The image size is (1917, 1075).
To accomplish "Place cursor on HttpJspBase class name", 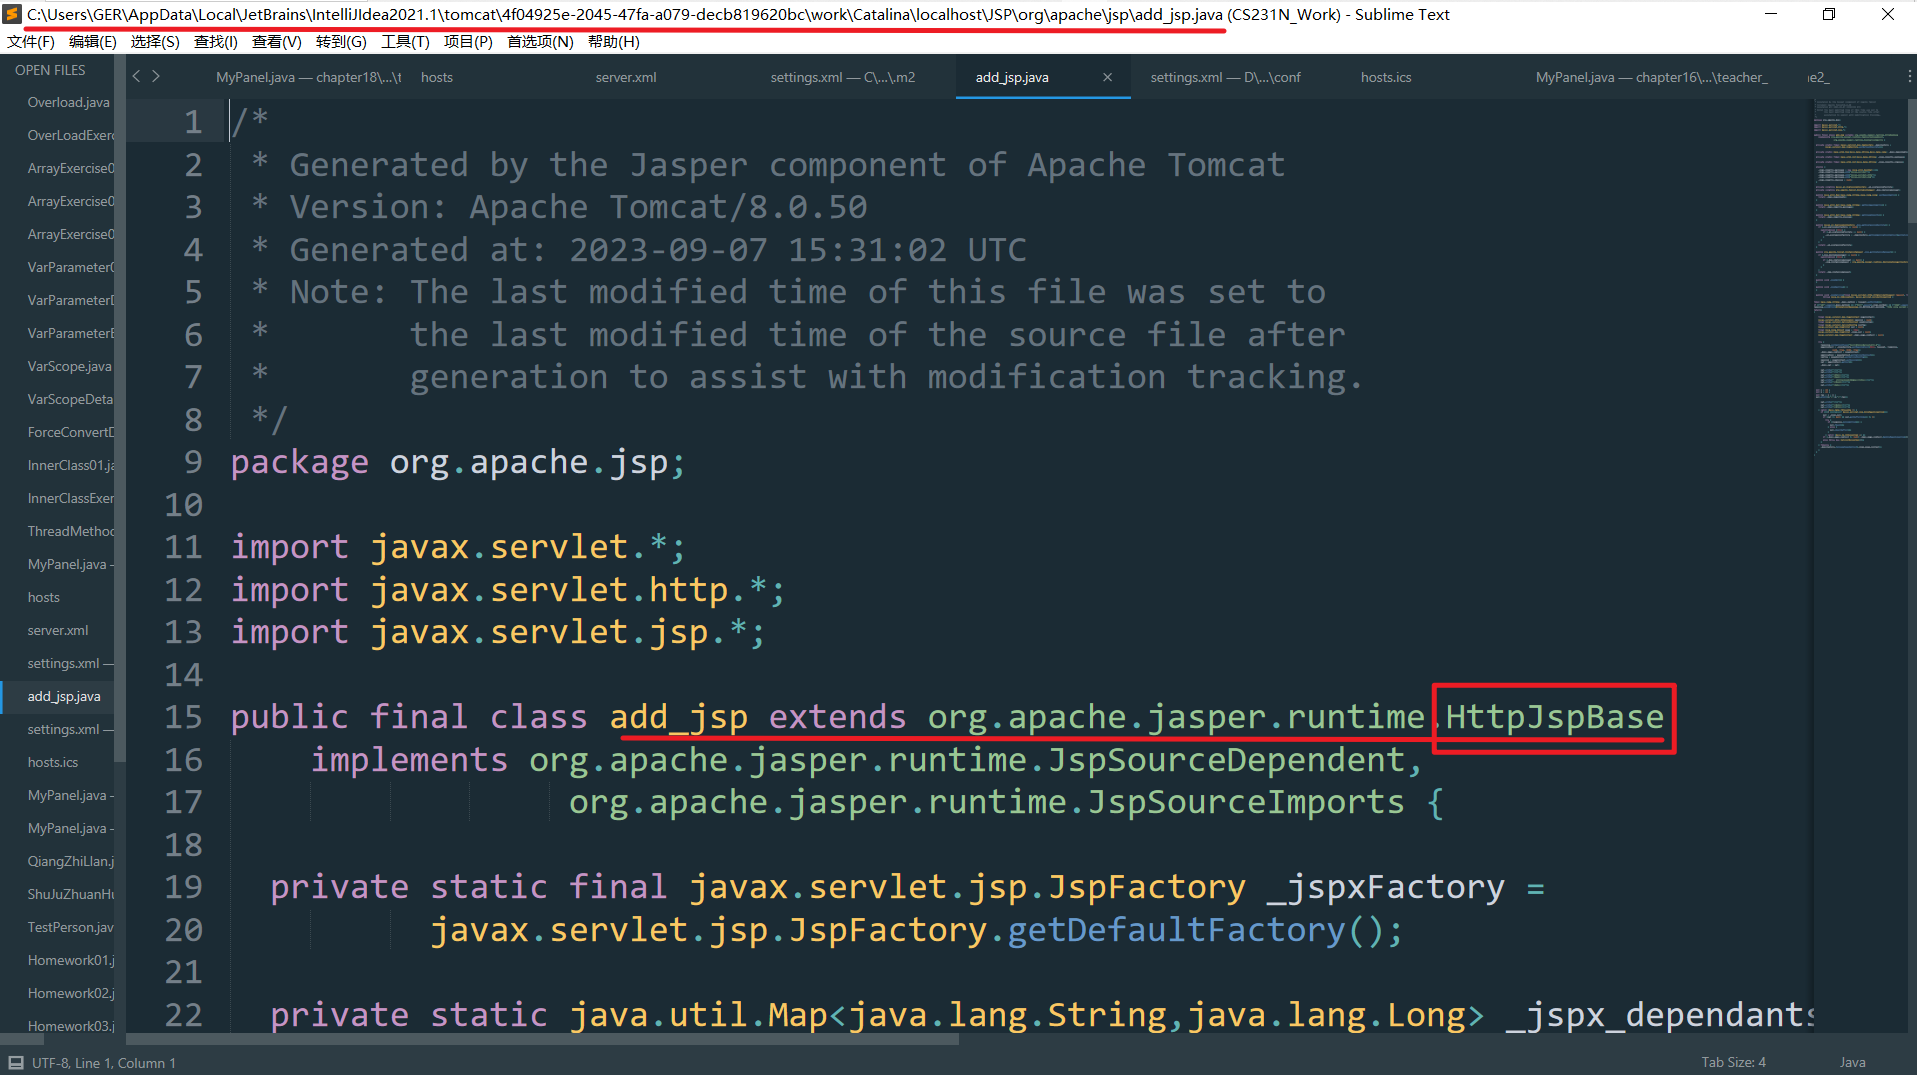I will (x=1554, y=717).
